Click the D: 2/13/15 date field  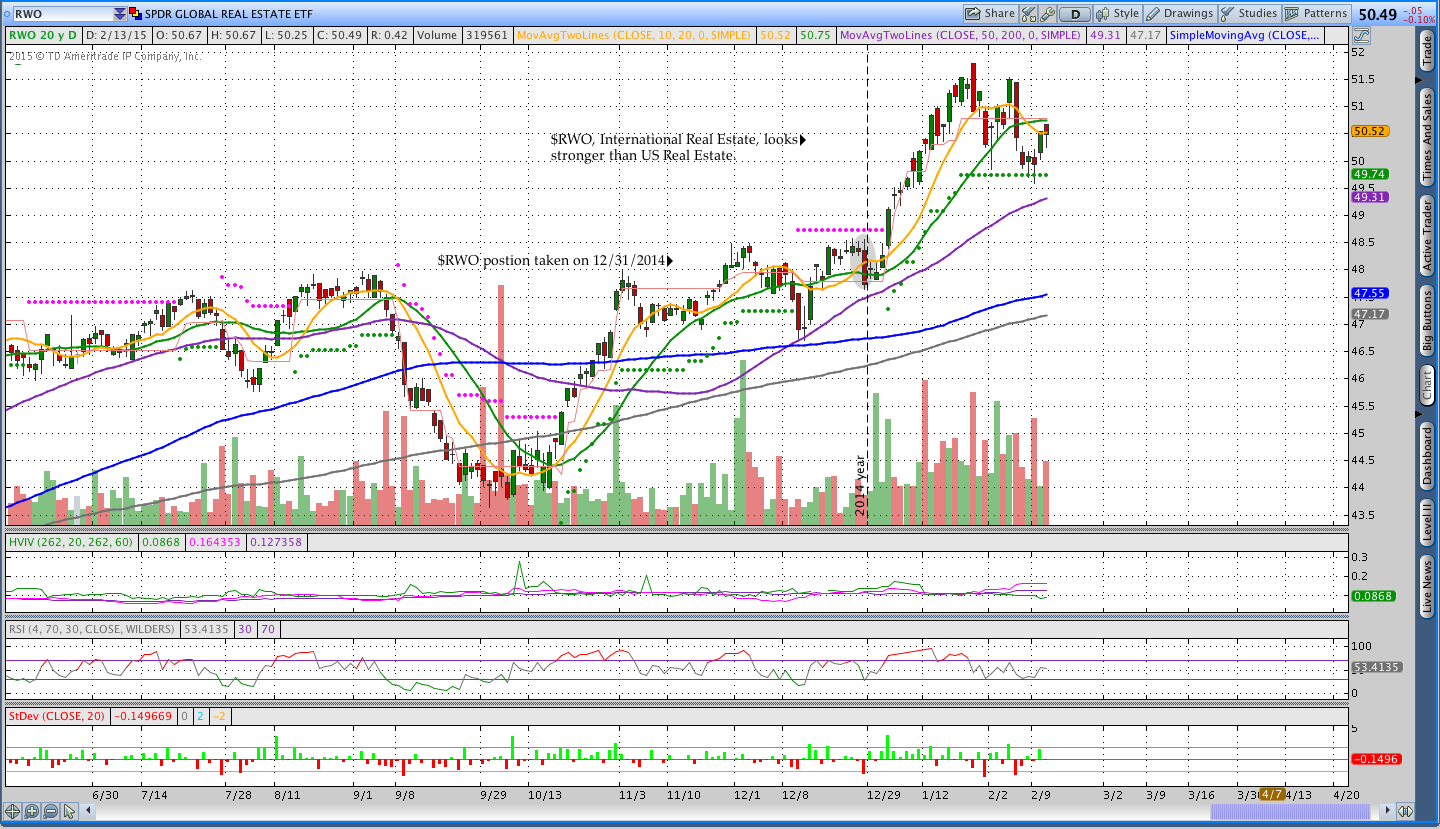pos(116,35)
